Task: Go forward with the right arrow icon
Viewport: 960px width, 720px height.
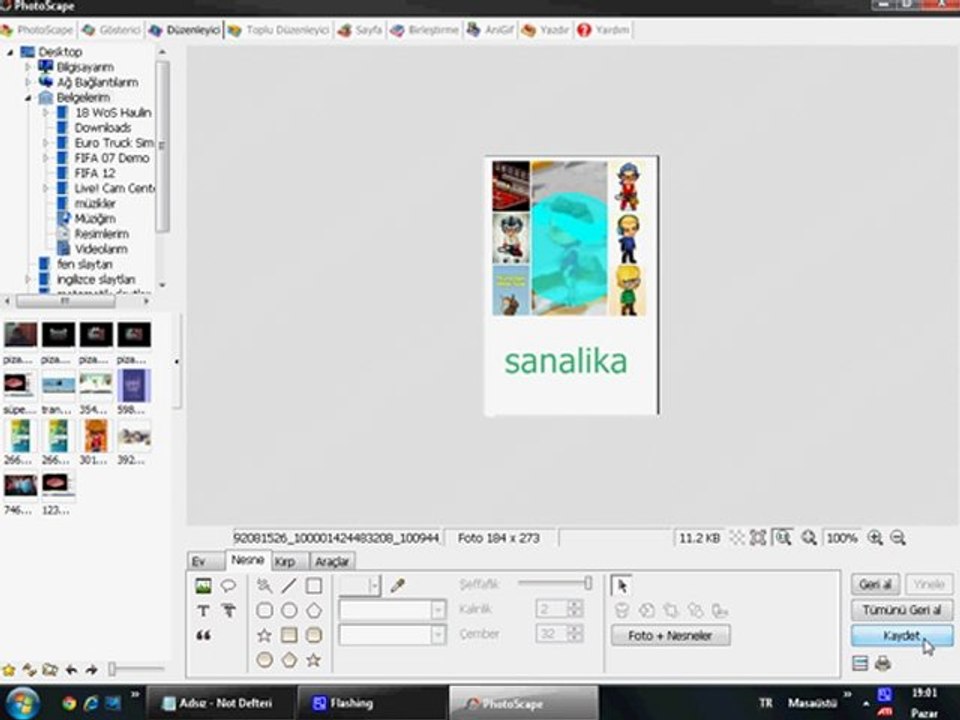Action: tap(91, 670)
